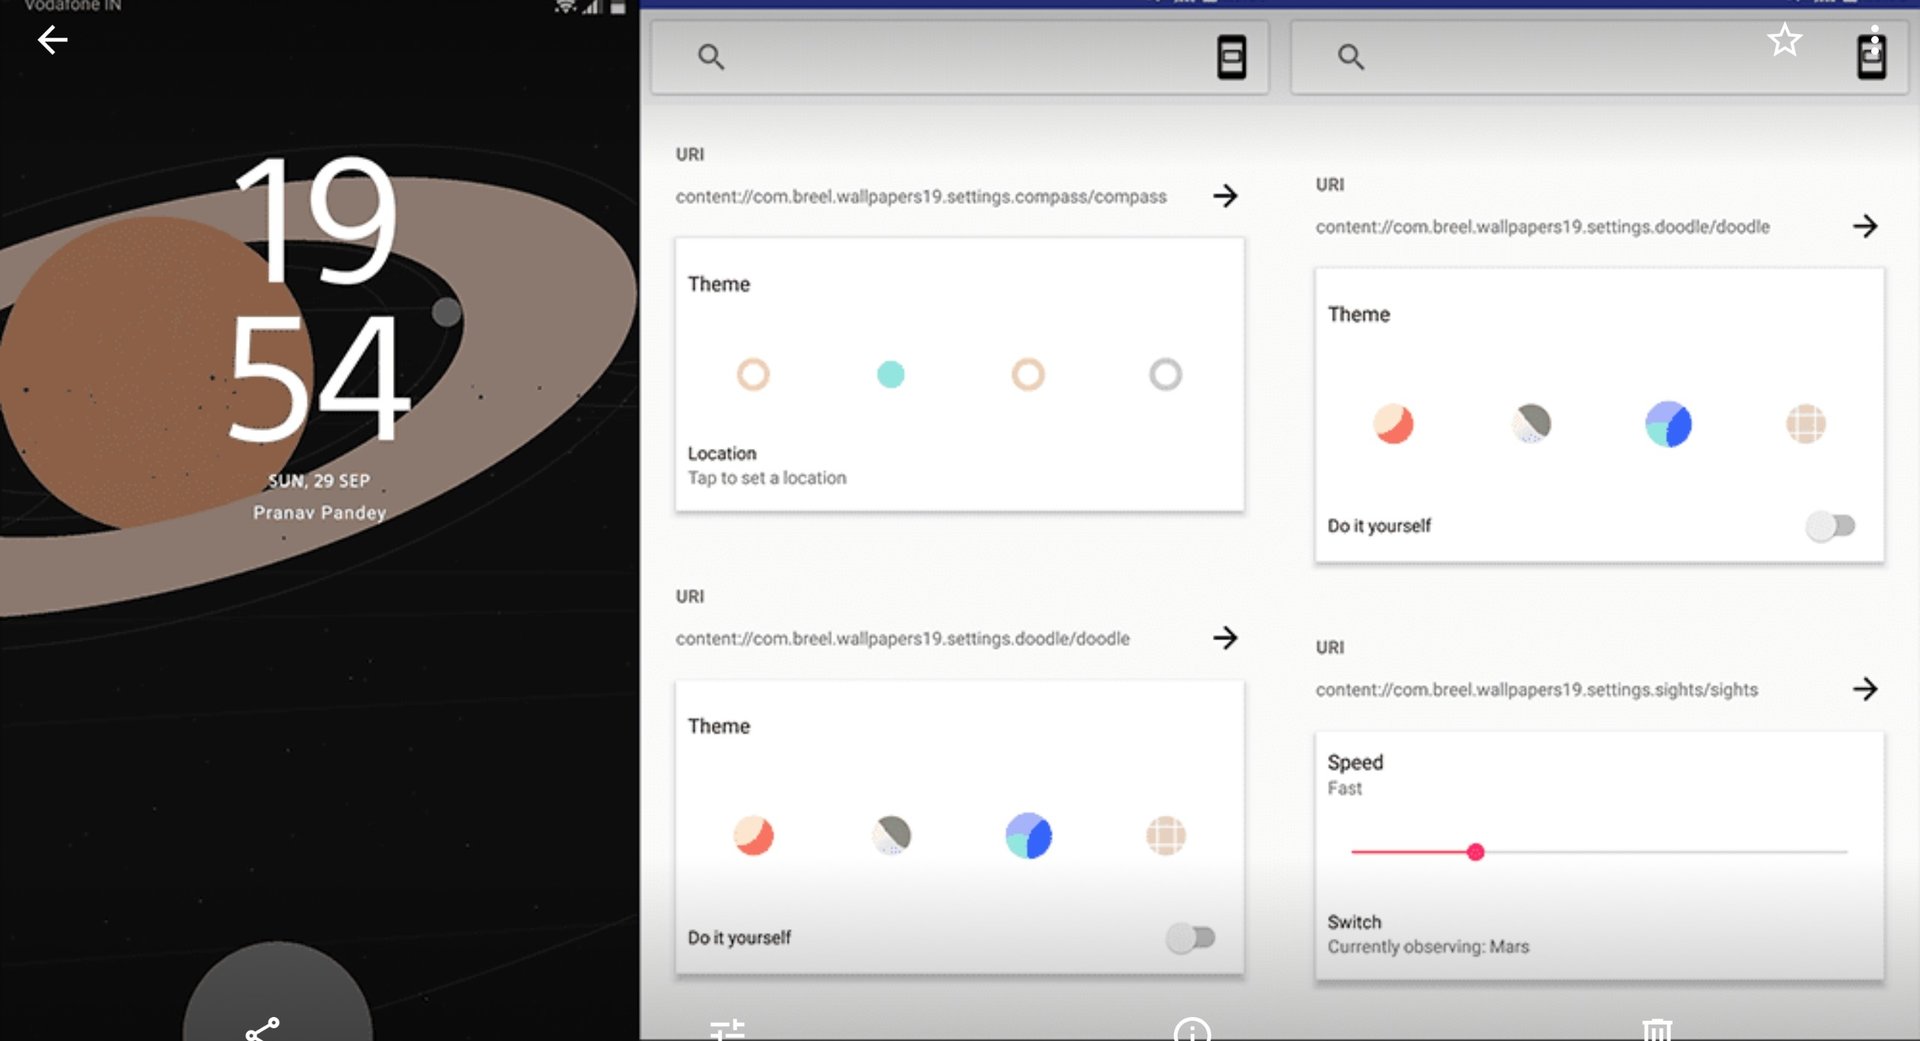Select third orange ring compass theme
The height and width of the screenshot is (1041, 1920).
tap(1028, 374)
